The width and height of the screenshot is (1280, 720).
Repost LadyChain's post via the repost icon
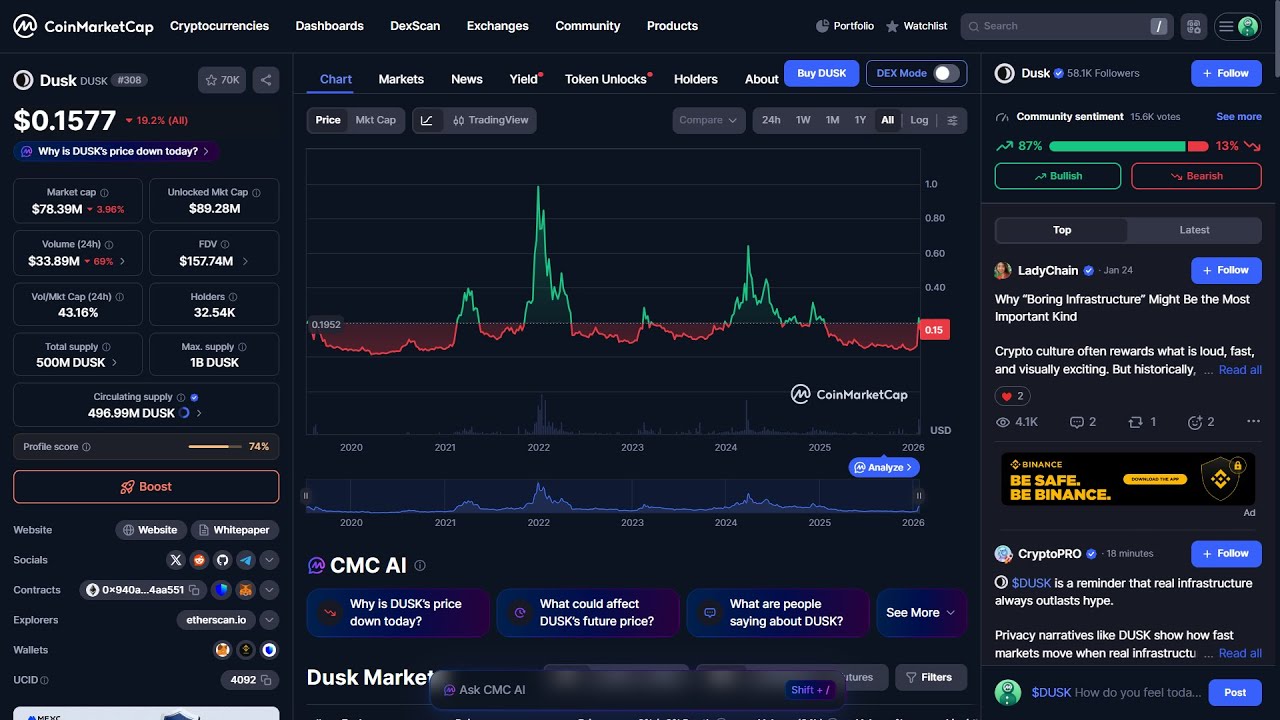pyautogui.click(x=1135, y=422)
